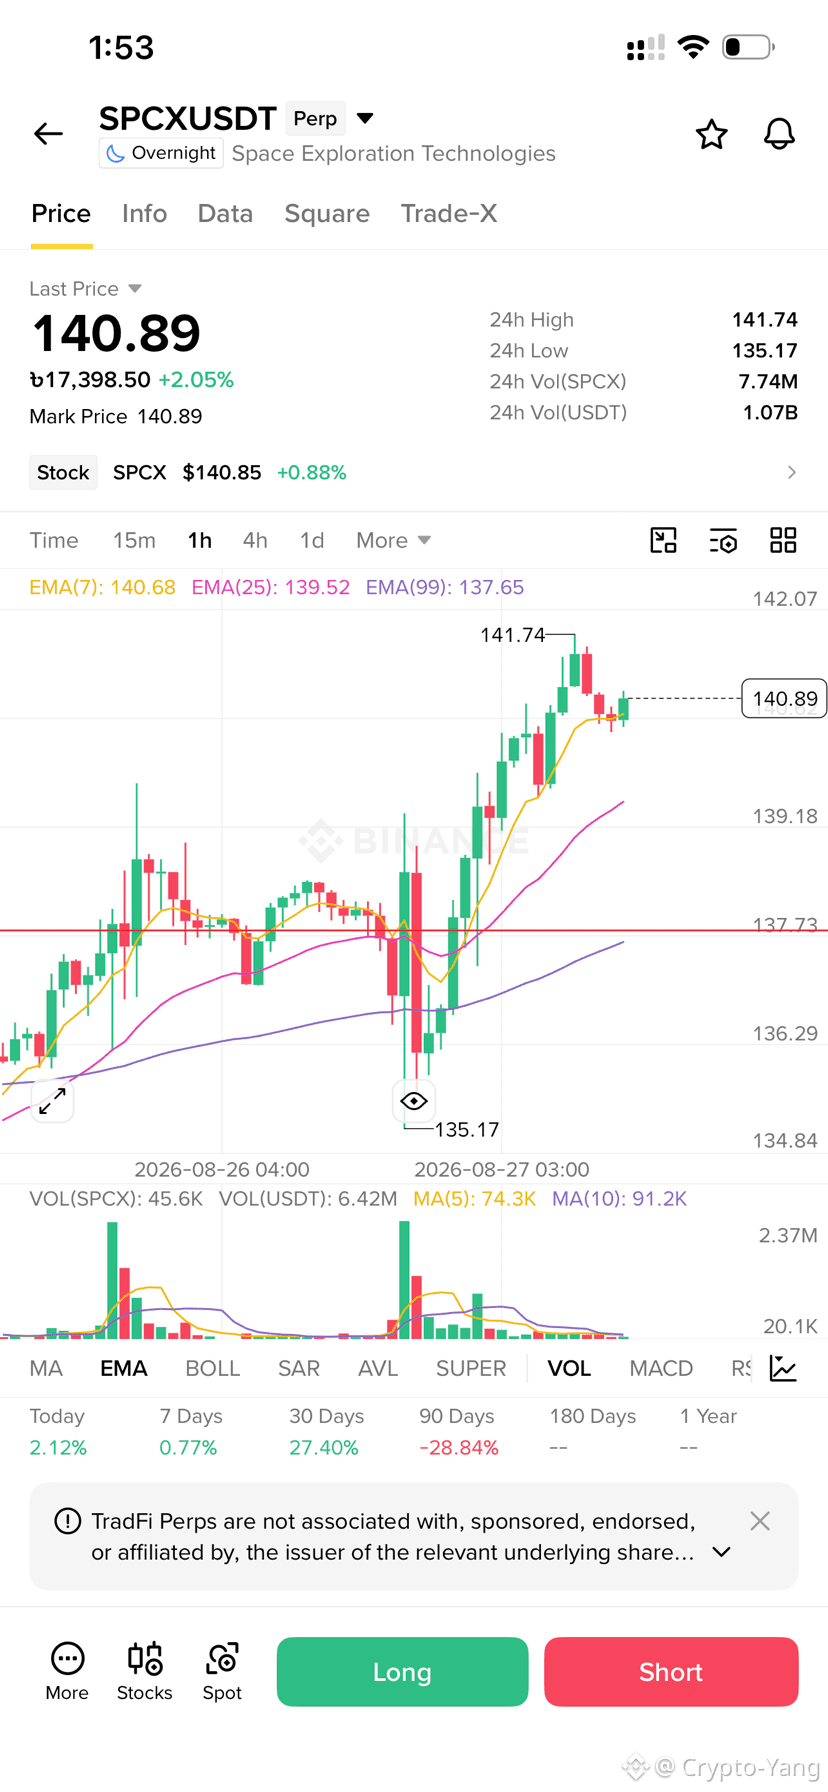
Task: Open the chart drawing tools icon
Action: (663, 540)
